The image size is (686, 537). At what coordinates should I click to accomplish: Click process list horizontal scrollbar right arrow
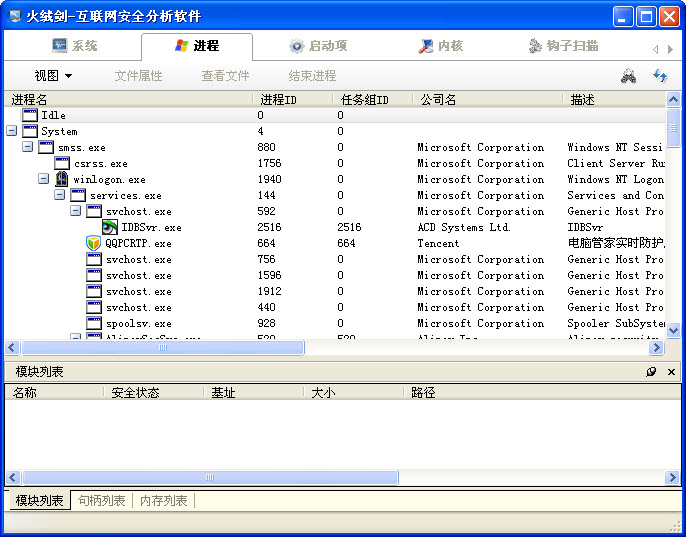click(656, 347)
